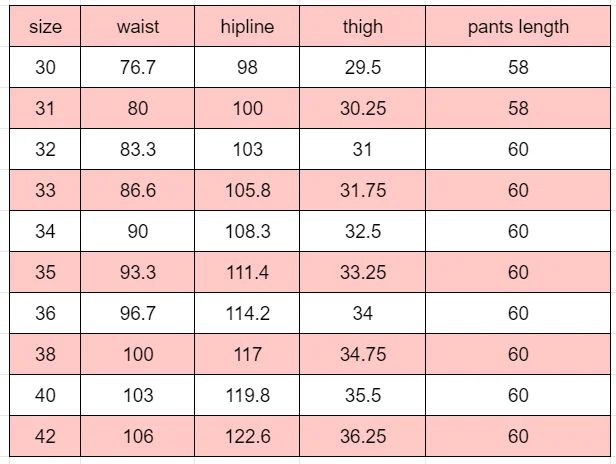Click the size 42 cell

[x=45, y=437]
